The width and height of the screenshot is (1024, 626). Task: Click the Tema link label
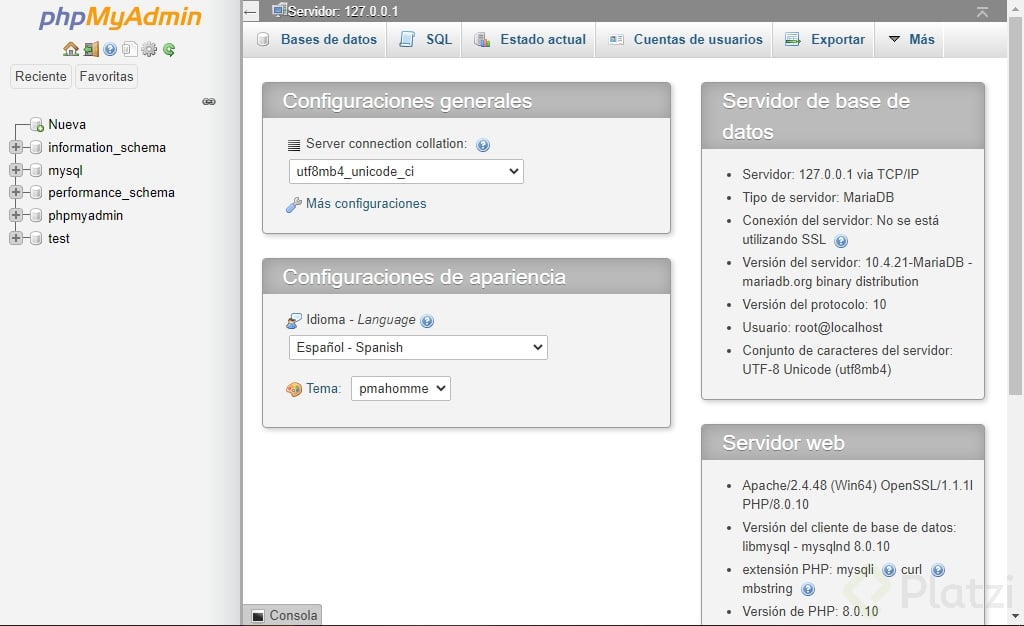pyautogui.click(x=323, y=388)
